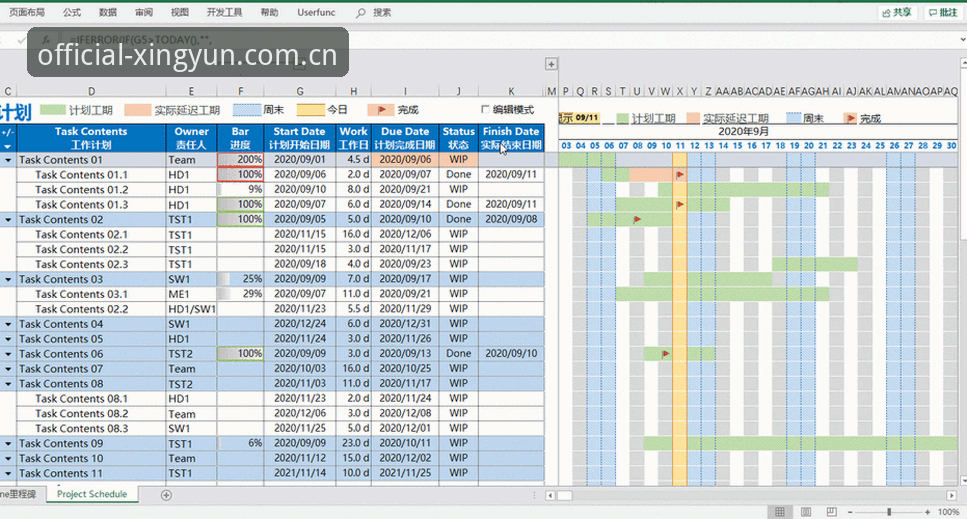Toggle Task Contents 04 group arrow
967x519 pixels.
pyautogui.click(x=8, y=324)
